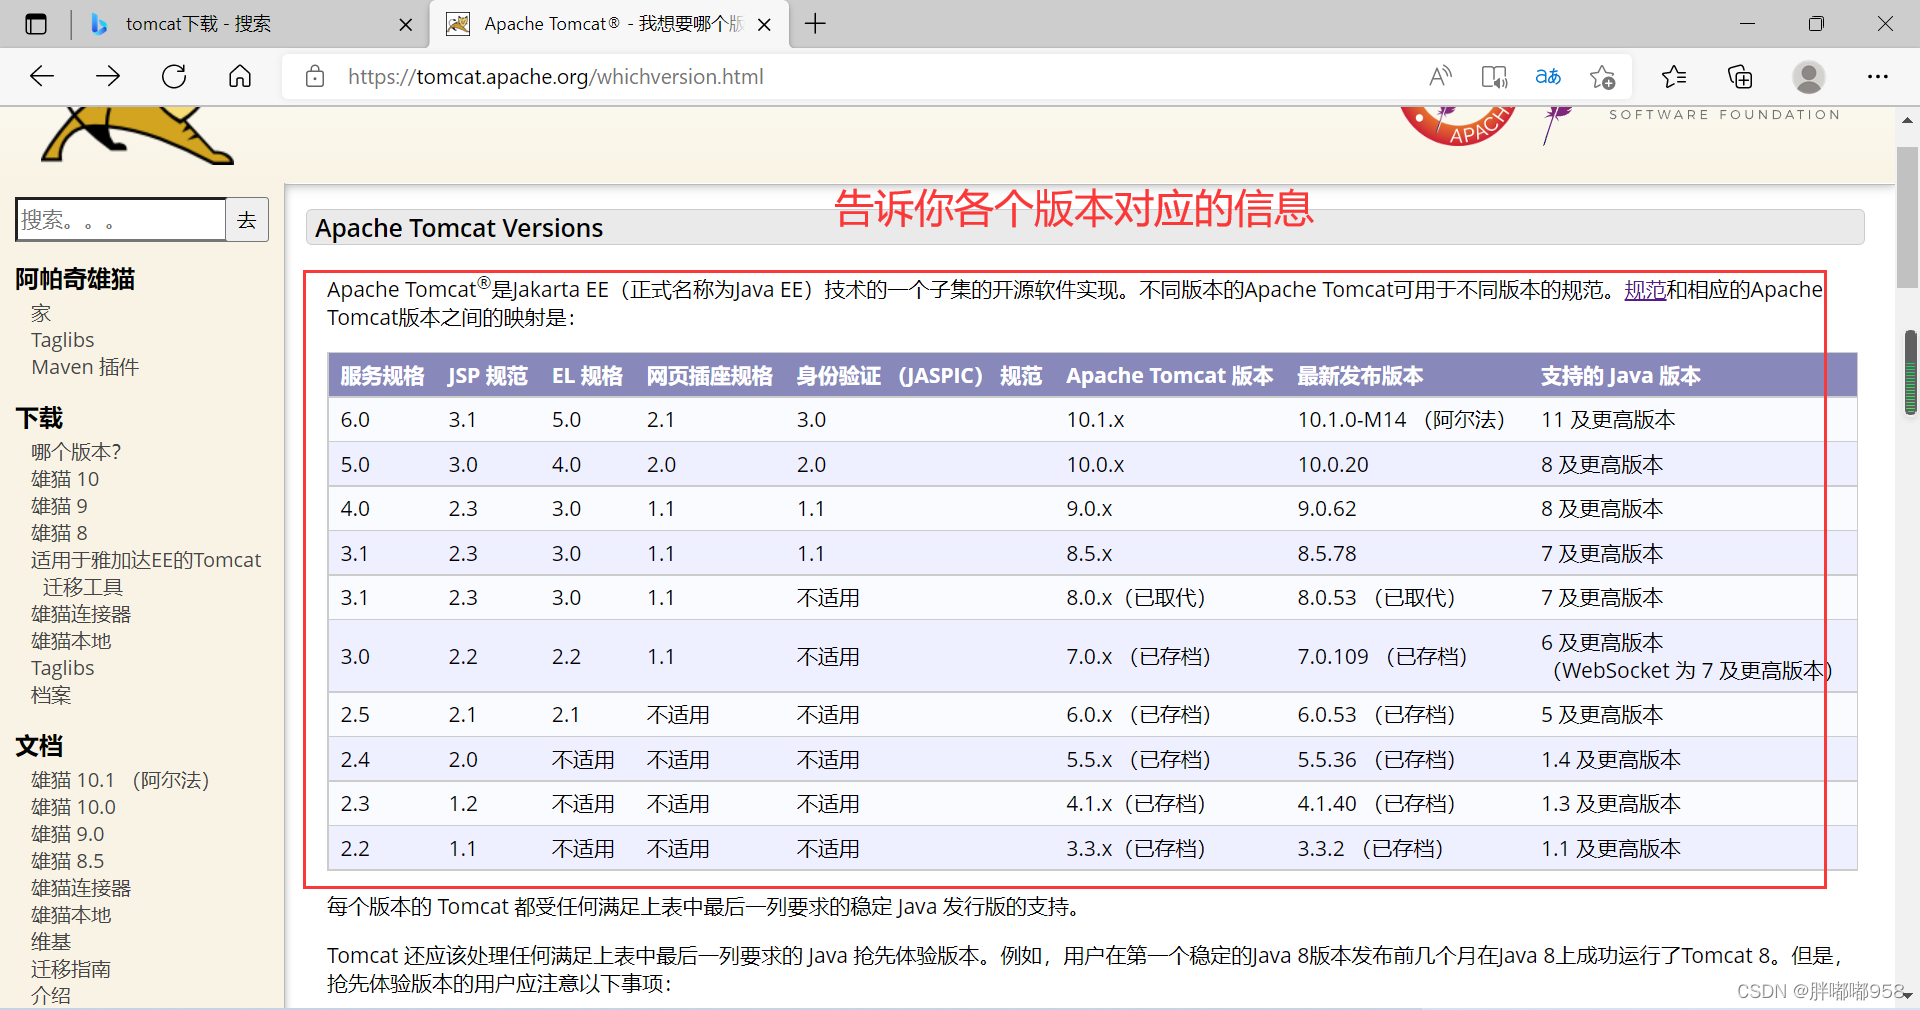Go to the browser Home page icon
Screen dimensions: 1920x1010
pos(240,76)
